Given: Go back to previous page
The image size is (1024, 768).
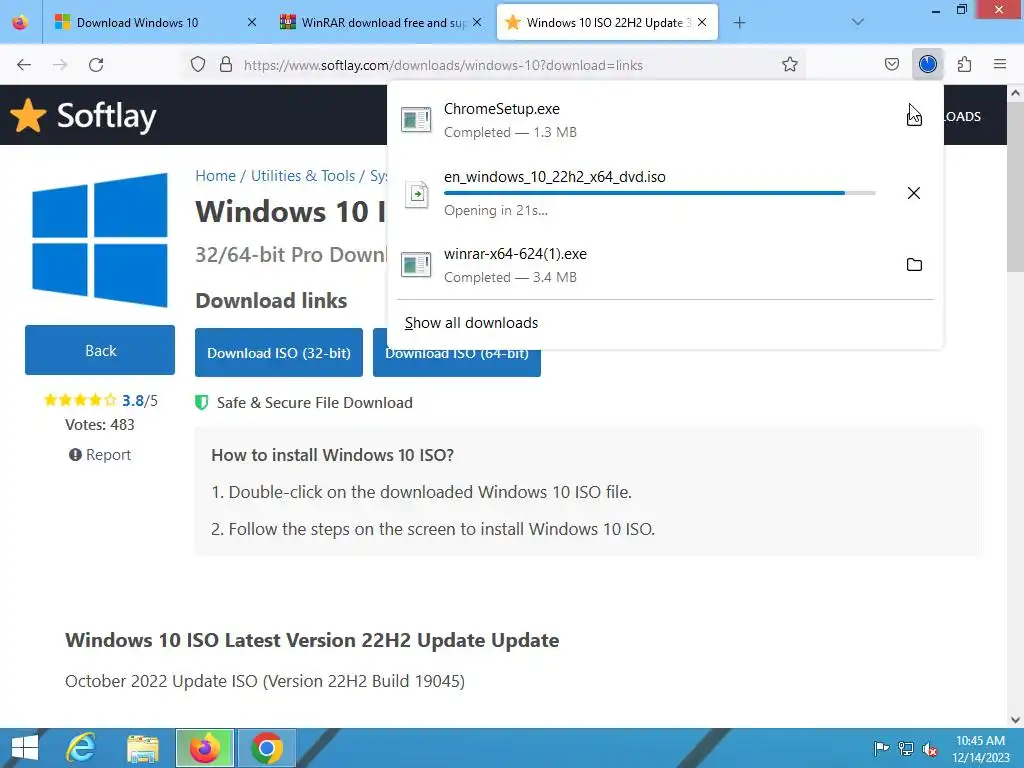Looking at the screenshot, I should tap(24, 65).
